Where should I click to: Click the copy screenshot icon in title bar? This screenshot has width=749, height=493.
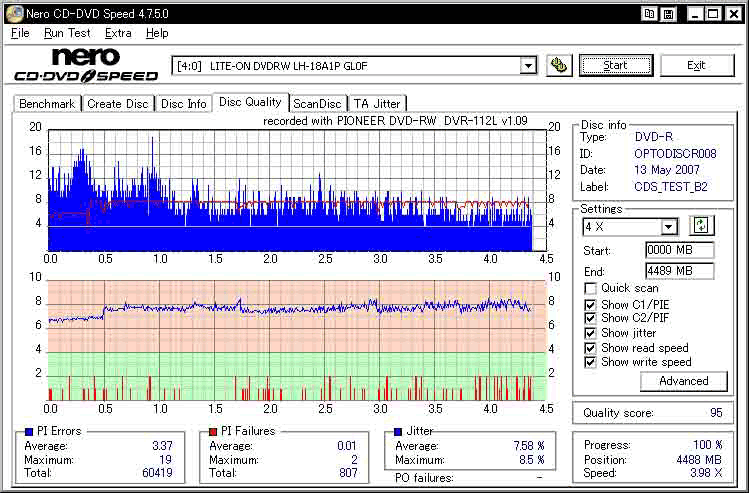click(x=650, y=13)
